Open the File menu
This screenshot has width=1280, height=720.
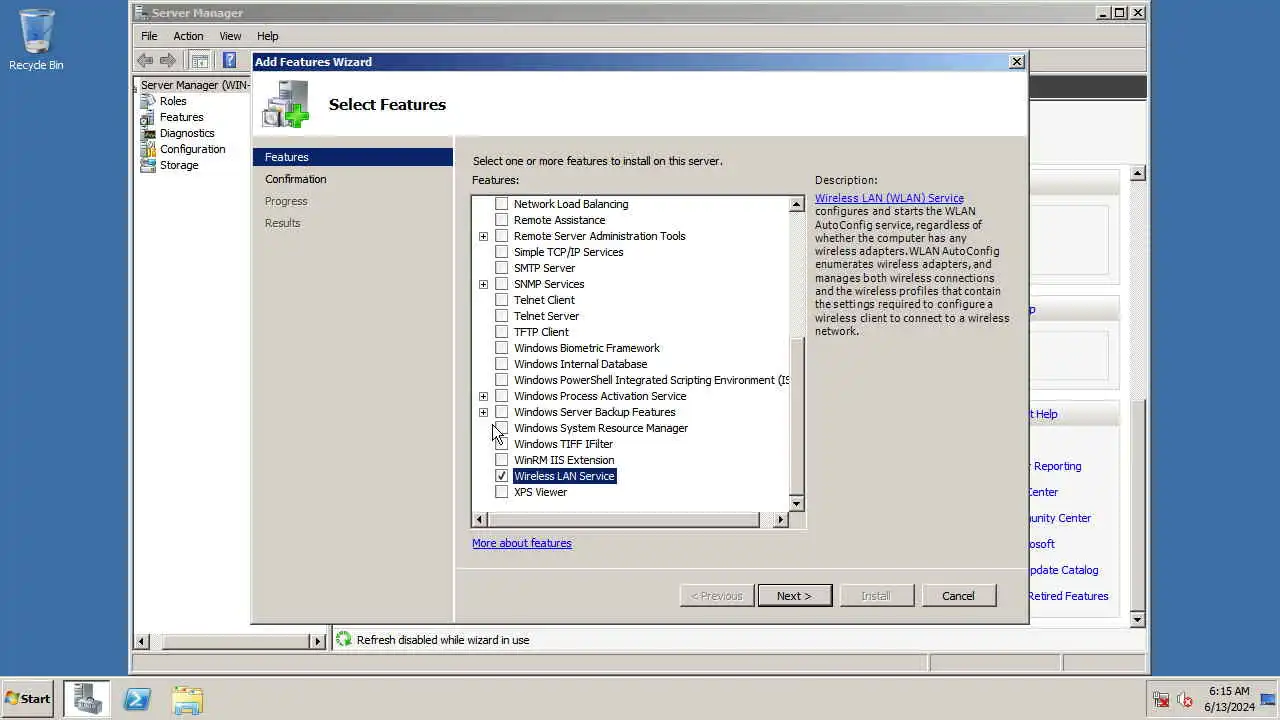tap(149, 36)
